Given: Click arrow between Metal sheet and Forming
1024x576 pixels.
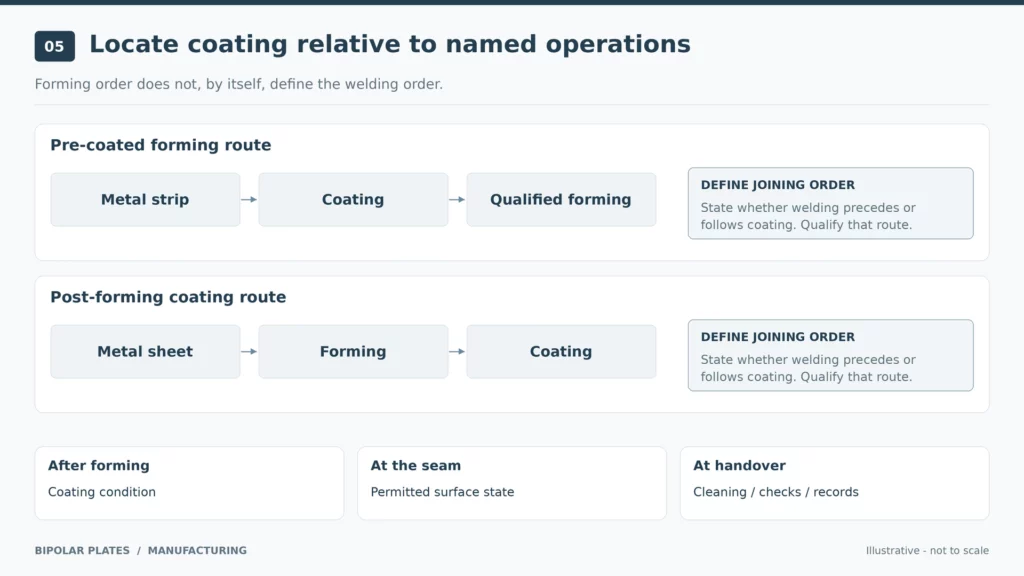Looking at the screenshot, I should click(249, 352).
